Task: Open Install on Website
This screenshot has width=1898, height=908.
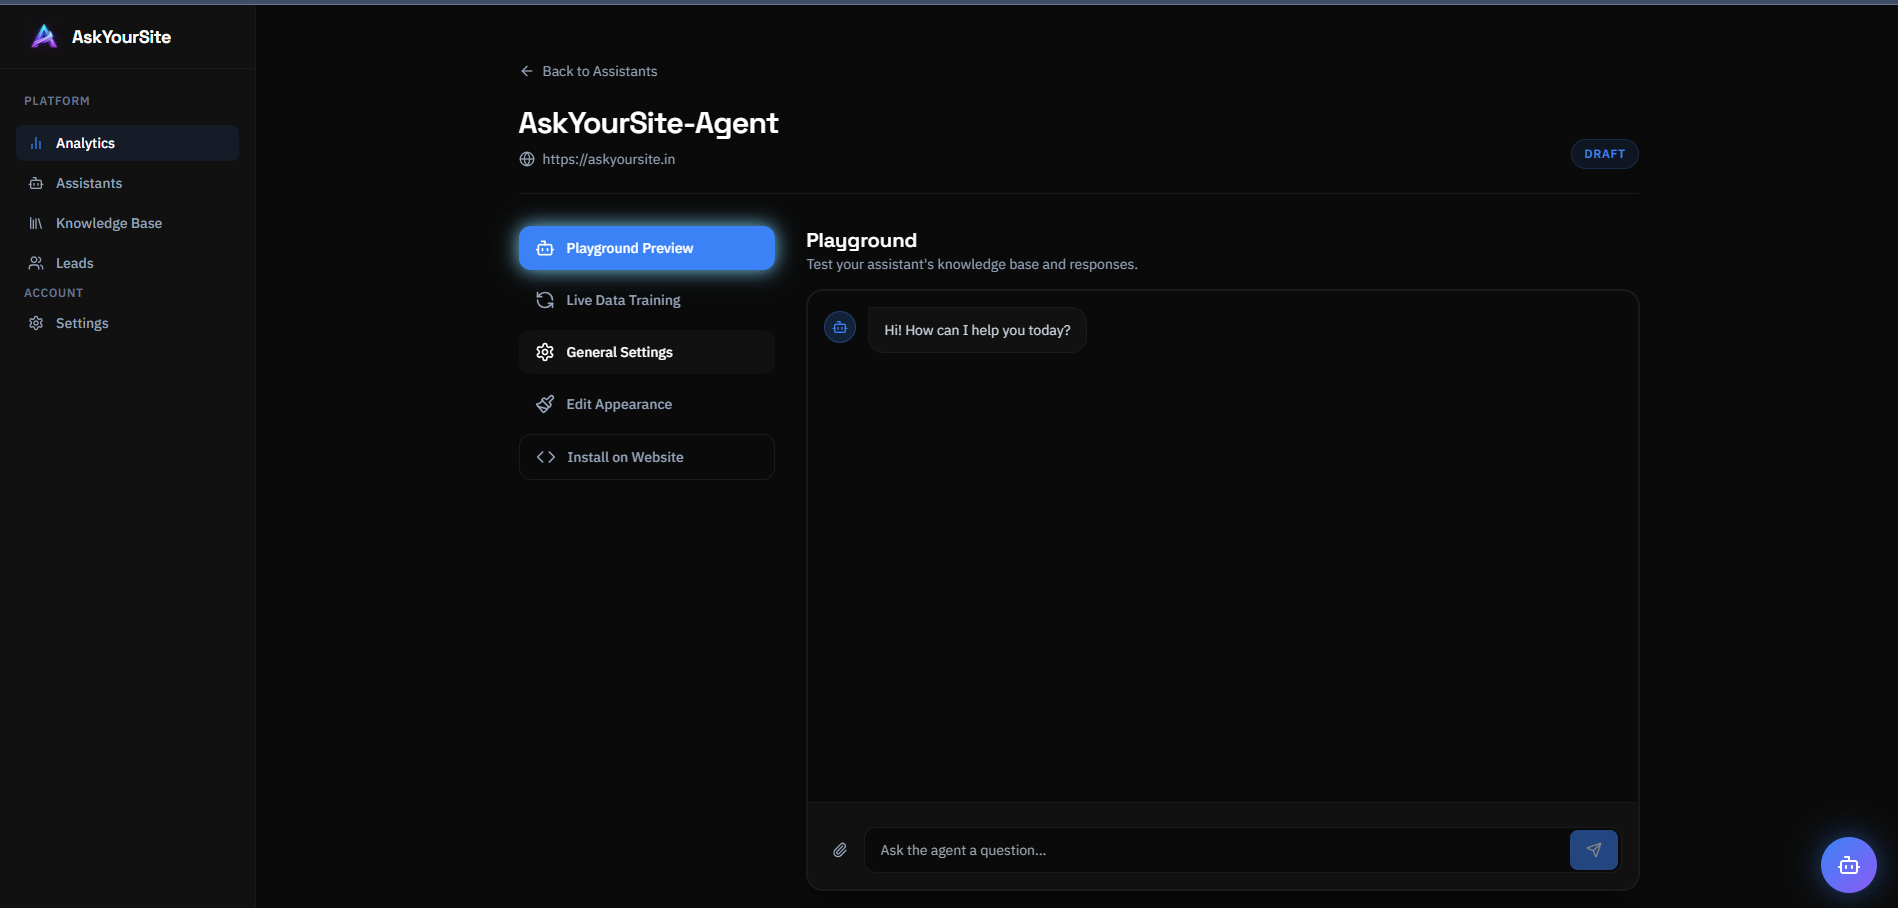Action: [646, 456]
